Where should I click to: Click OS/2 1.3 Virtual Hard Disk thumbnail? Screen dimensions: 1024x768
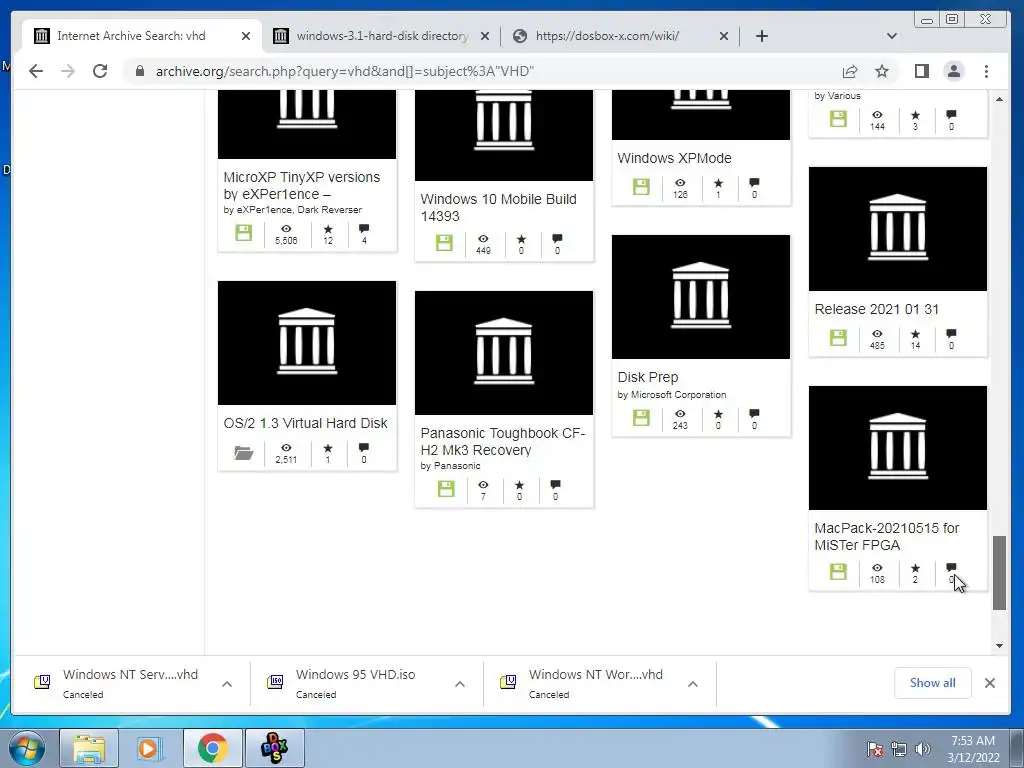click(307, 343)
